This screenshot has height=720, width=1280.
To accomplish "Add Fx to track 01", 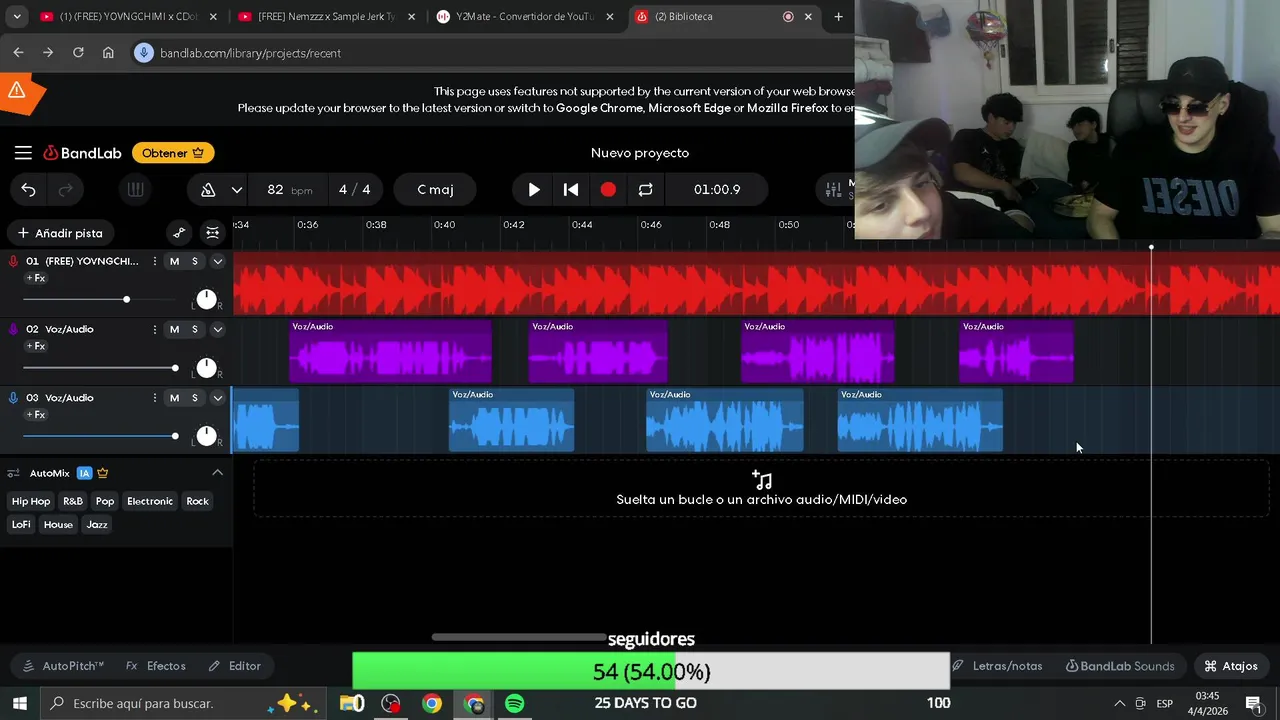I will point(35,278).
